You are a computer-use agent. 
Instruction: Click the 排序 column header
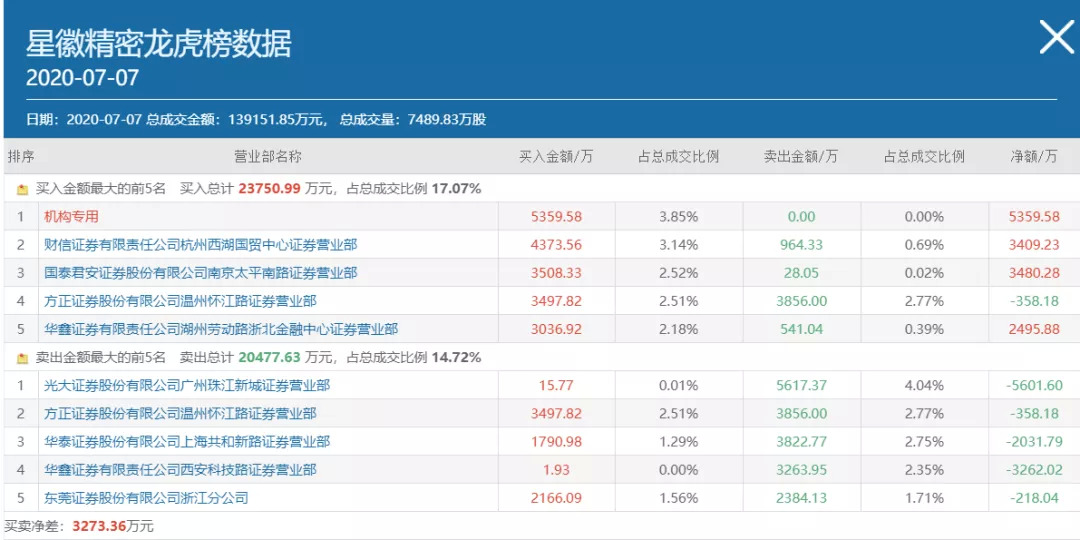pos(21,156)
